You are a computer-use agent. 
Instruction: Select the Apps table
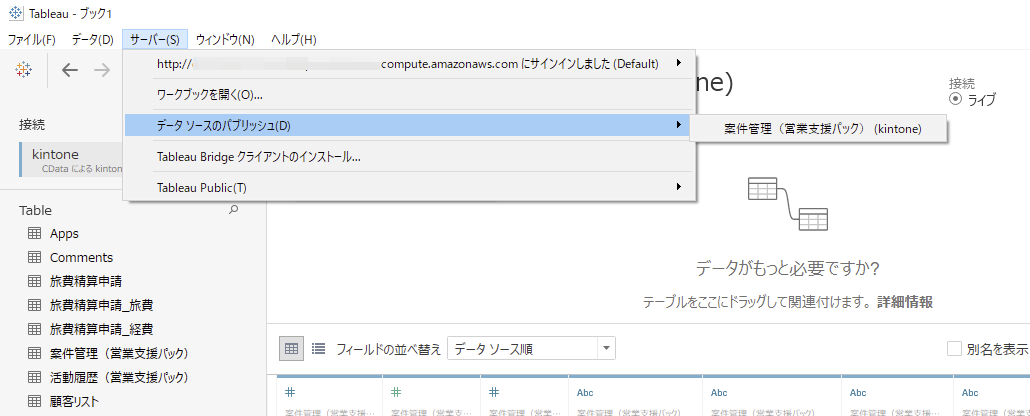point(64,233)
